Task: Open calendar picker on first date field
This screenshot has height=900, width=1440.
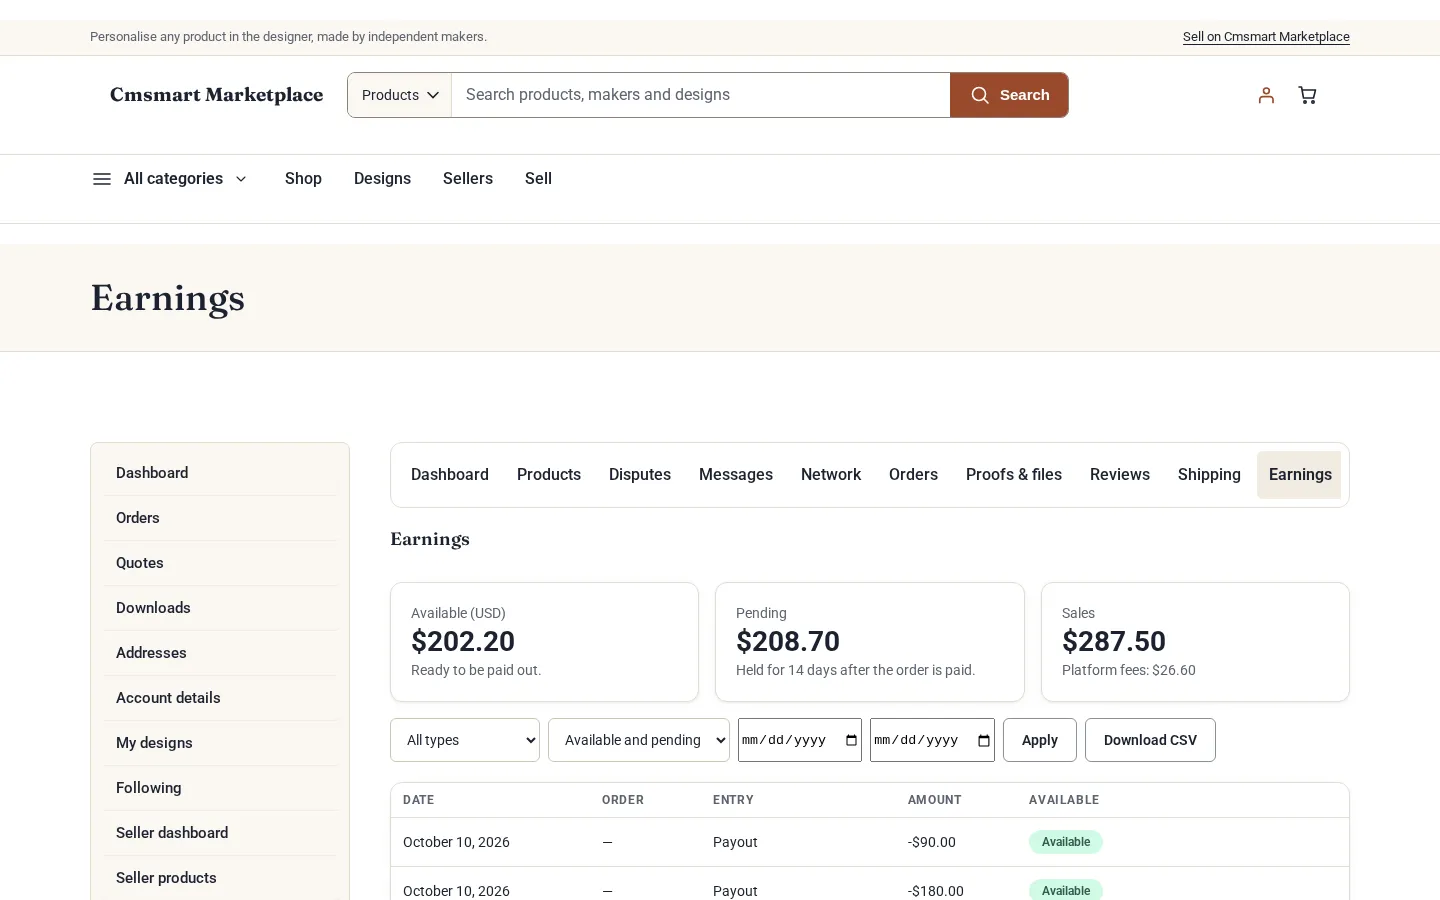Action: 851,740
